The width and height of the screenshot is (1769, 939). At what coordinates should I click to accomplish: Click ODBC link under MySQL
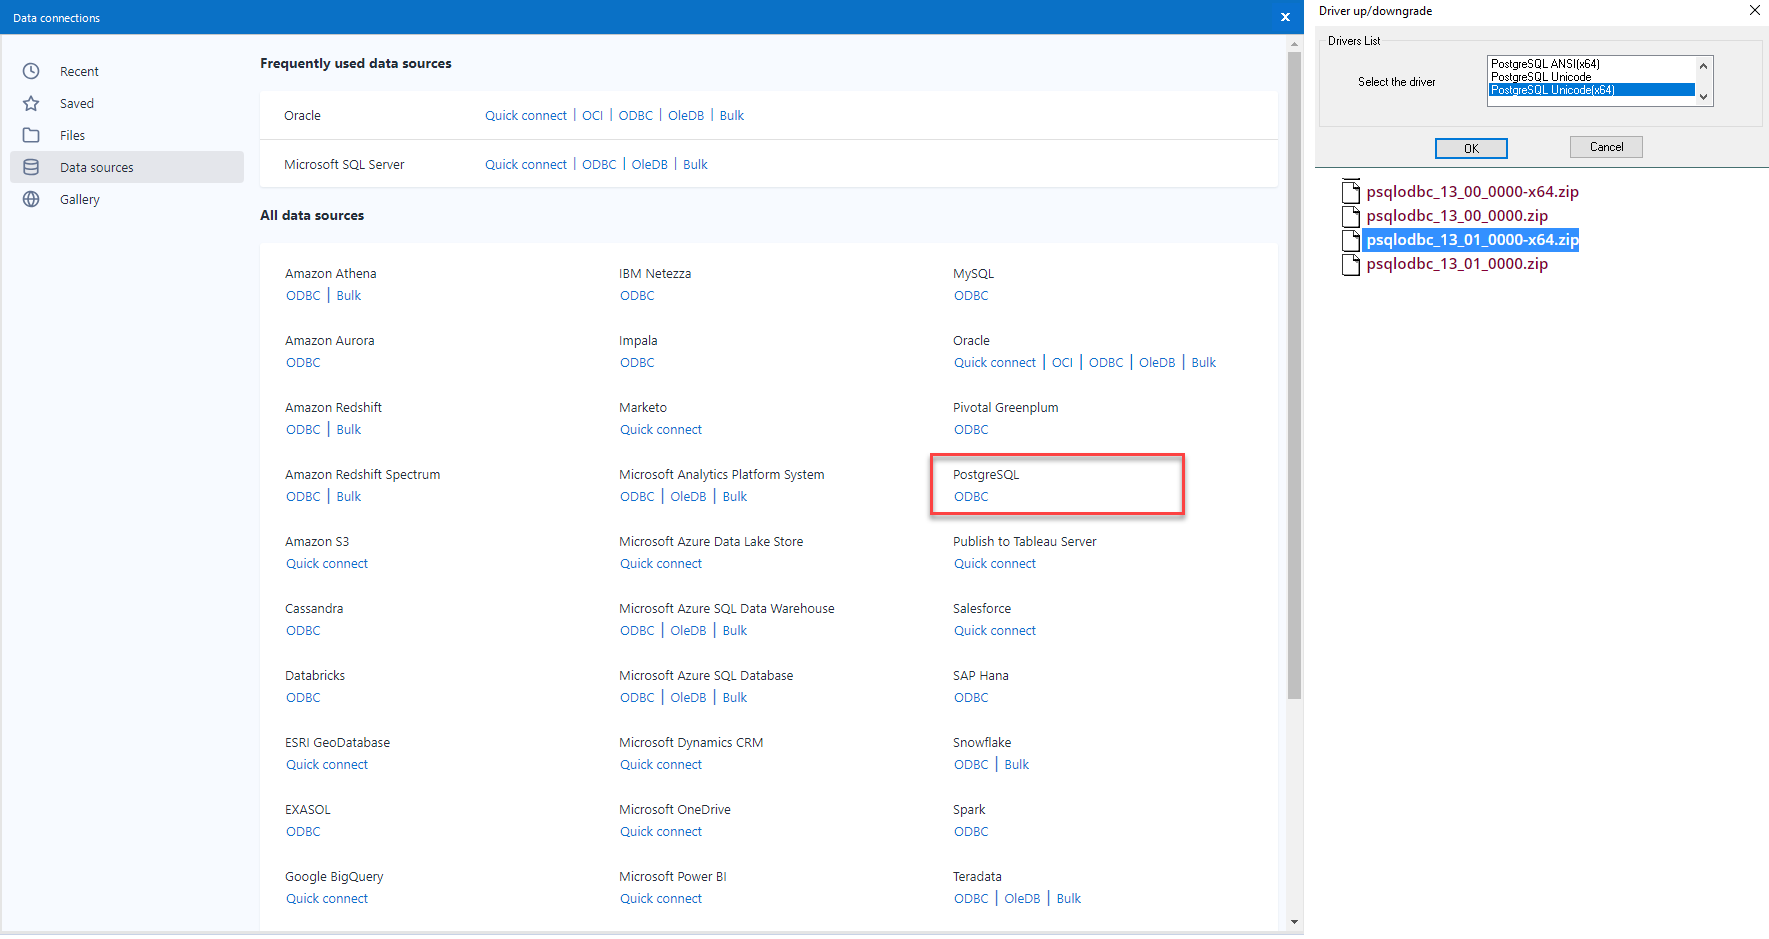pyautogui.click(x=971, y=296)
